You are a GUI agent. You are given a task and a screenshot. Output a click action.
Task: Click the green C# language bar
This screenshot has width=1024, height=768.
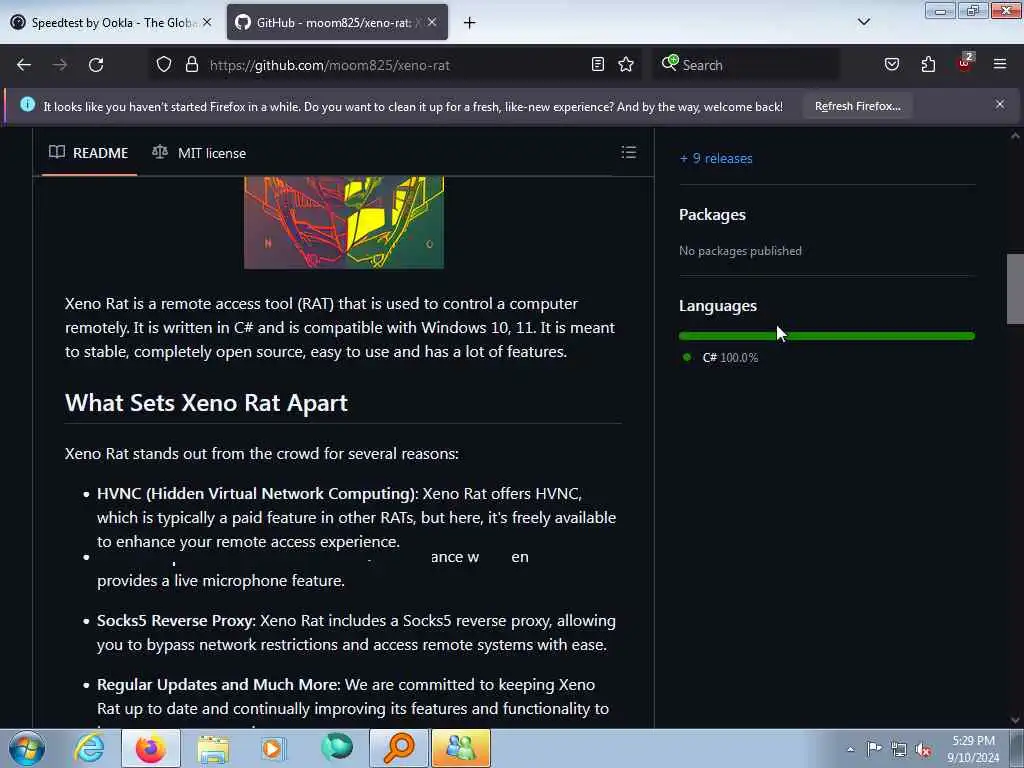827,336
